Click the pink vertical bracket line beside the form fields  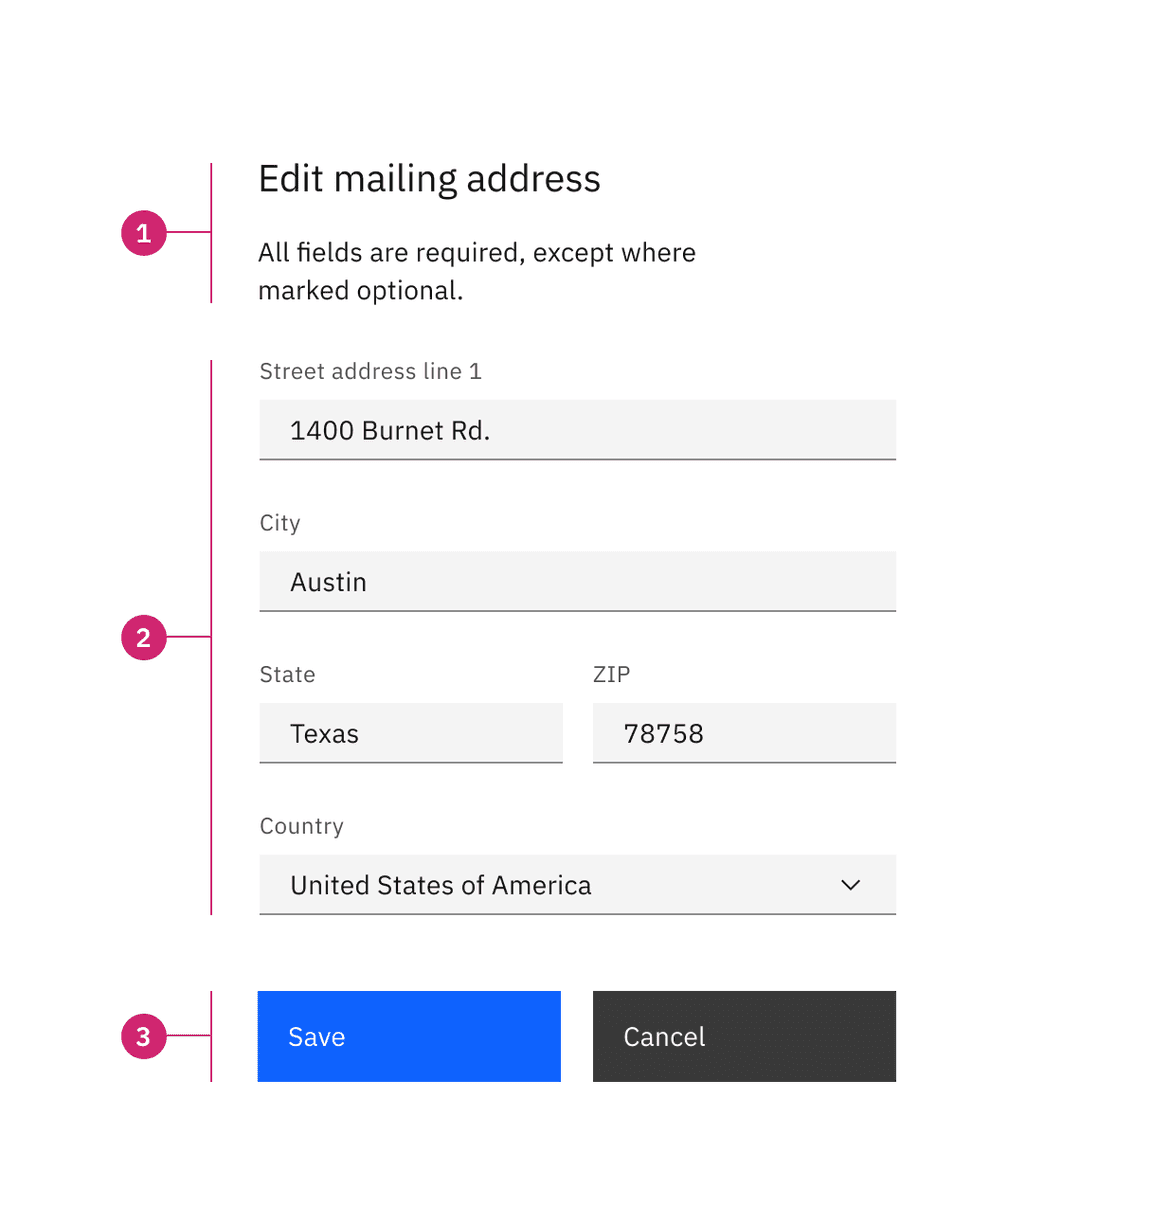coord(211,500)
